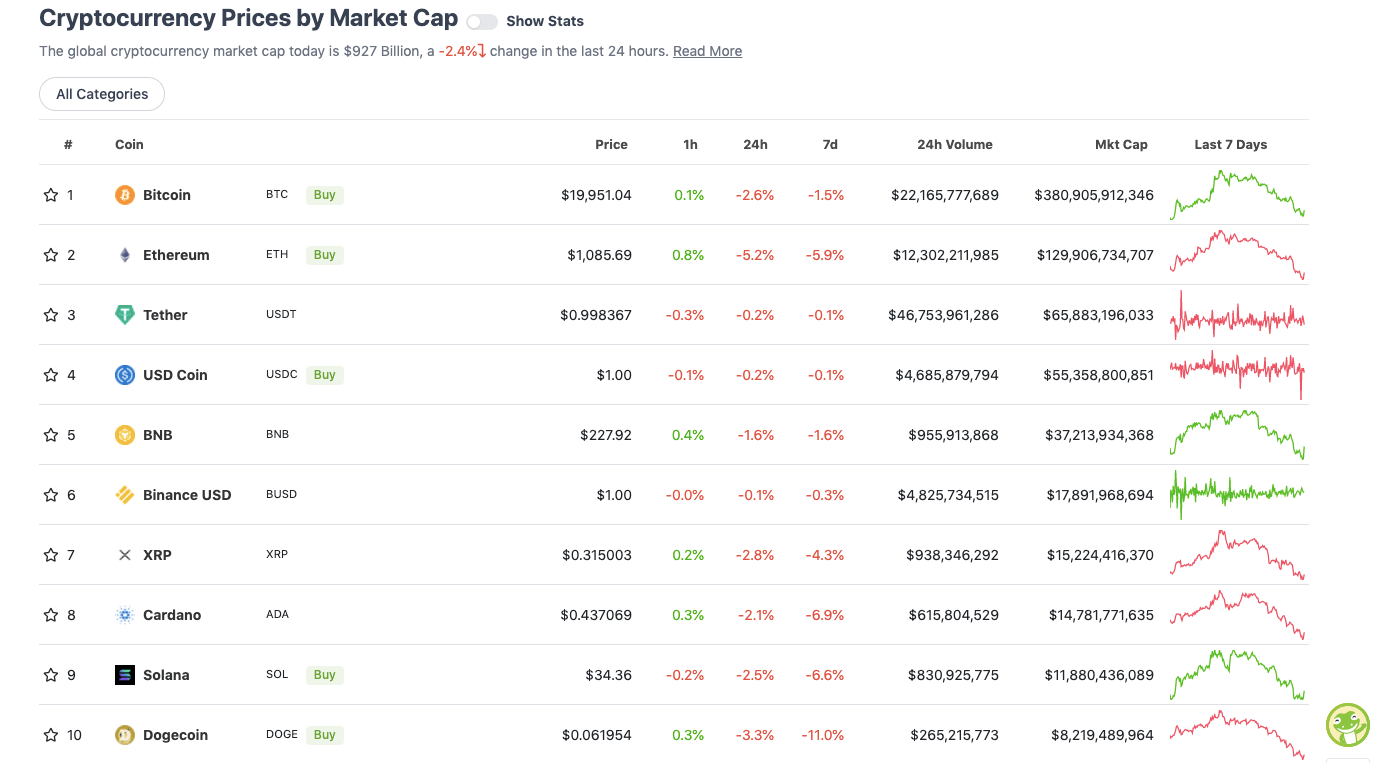This screenshot has width=1384, height=763.
Task: Sort by the # rank column
Action: point(68,144)
